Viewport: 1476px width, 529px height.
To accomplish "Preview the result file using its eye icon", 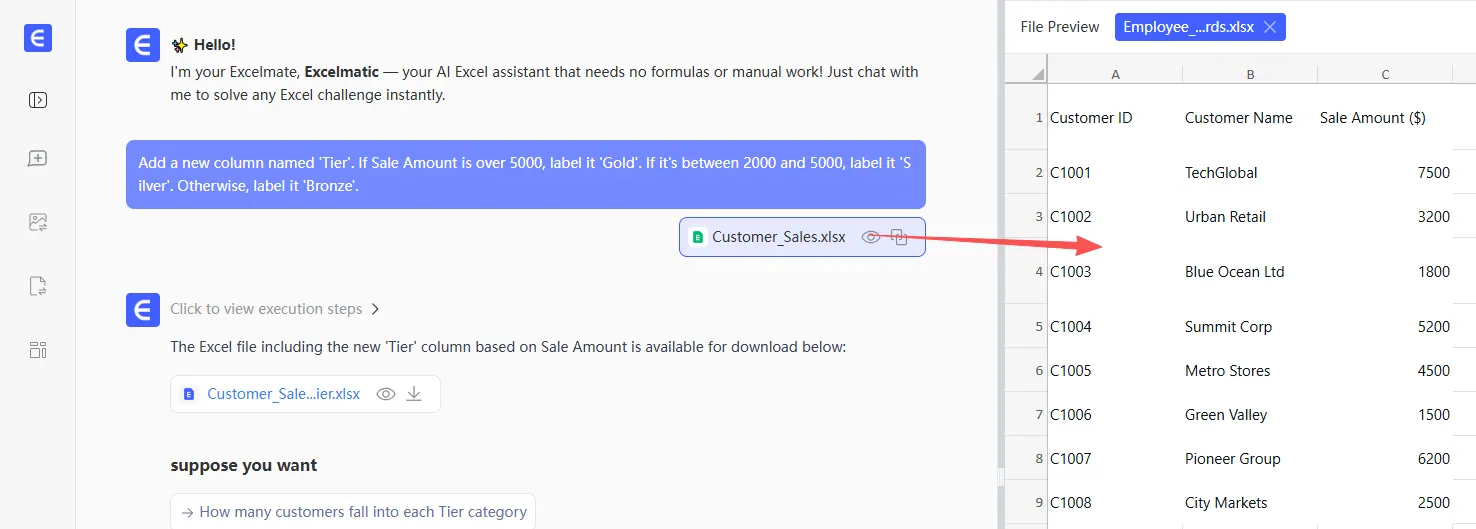I will pos(386,394).
